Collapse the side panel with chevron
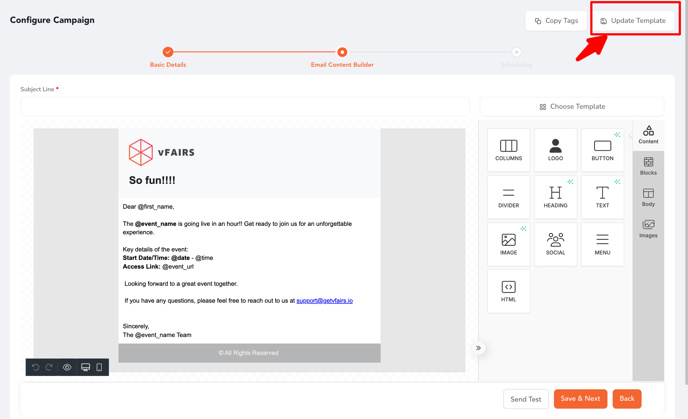This screenshot has width=688, height=419. [x=478, y=348]
